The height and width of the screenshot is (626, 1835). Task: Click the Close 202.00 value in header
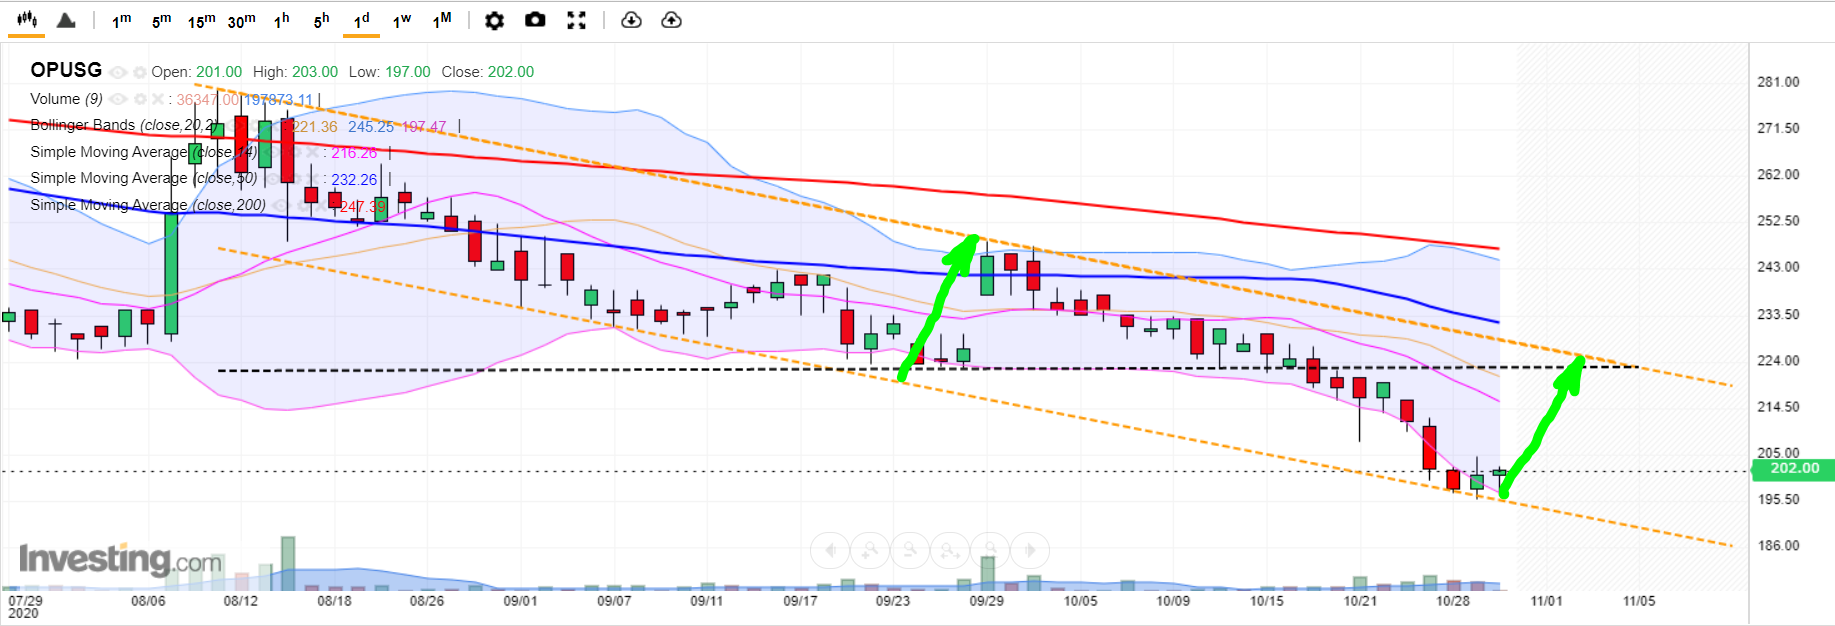(x=510, y=72)
